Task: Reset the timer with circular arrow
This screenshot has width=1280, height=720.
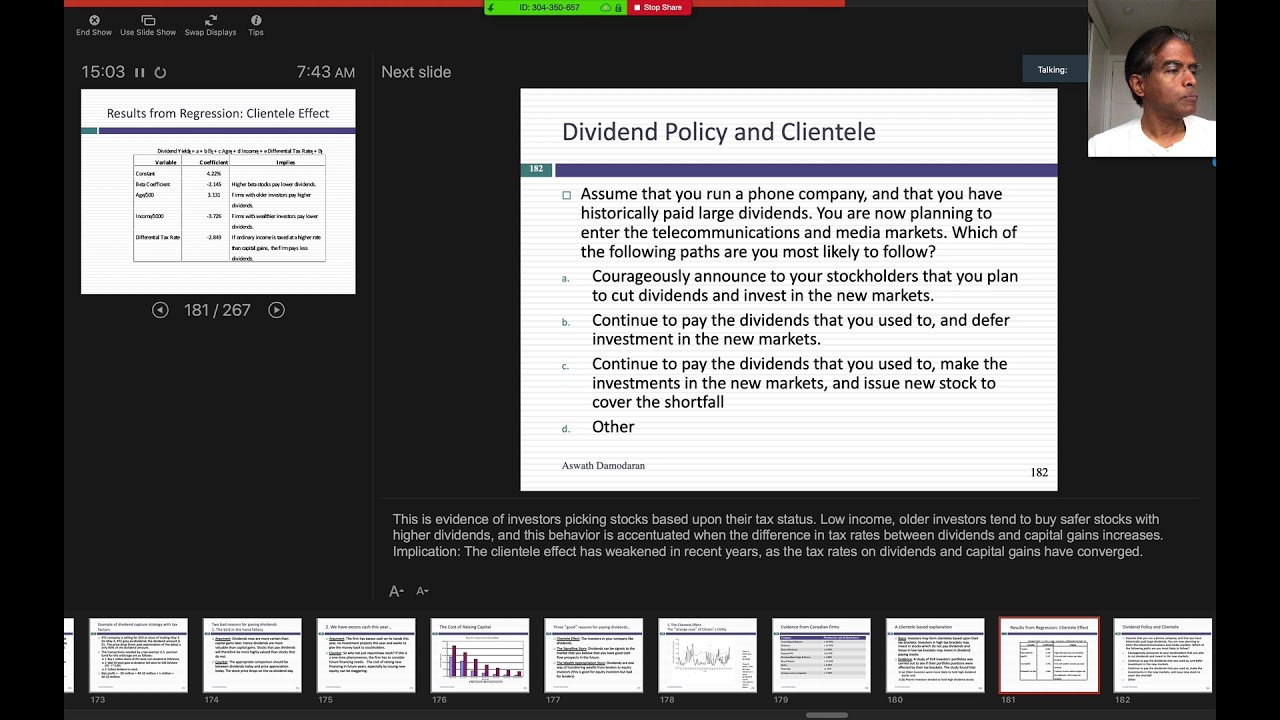Action: [160, 72]
